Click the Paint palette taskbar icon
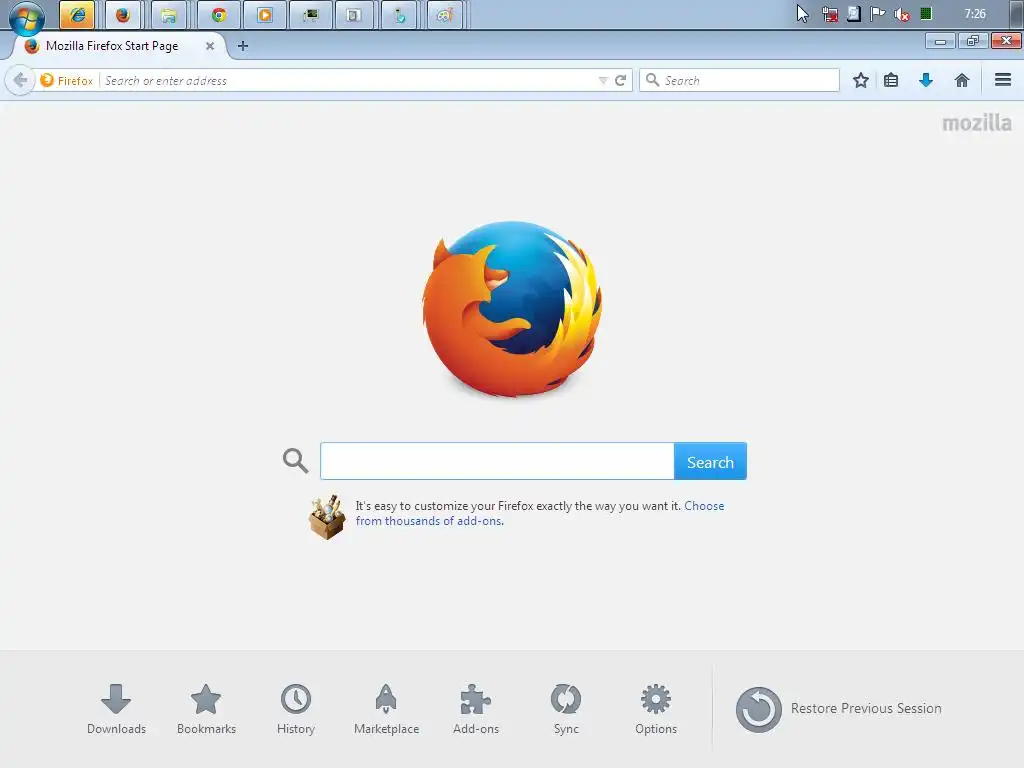 click(445, 14)
